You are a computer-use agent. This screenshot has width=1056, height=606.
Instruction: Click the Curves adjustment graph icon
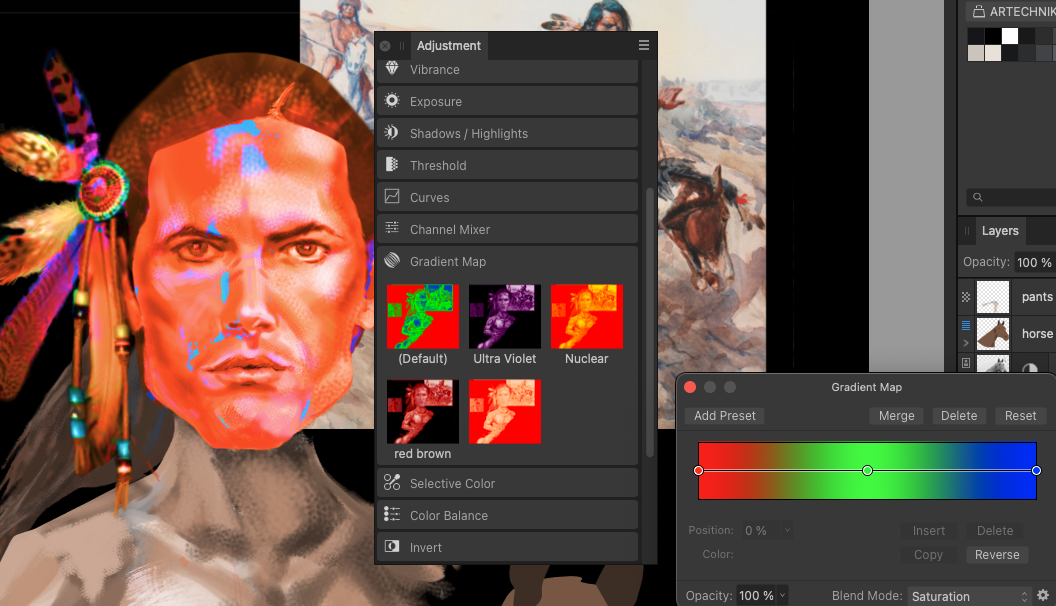click(392, 197)
